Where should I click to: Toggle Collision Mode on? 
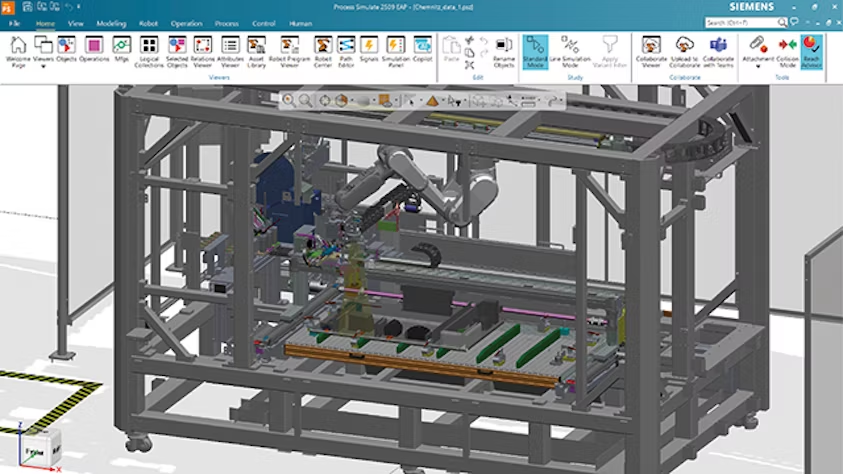[787, 50]
